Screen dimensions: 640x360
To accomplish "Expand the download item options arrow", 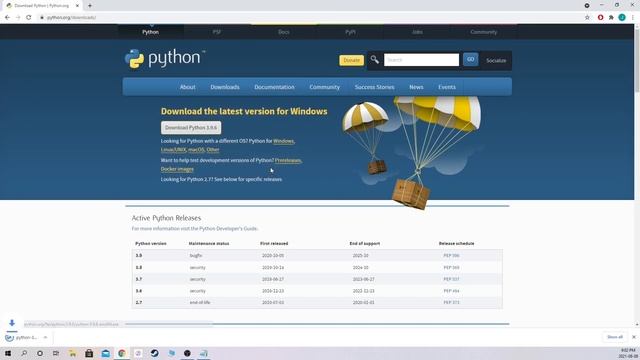I will tap(45, 338).
